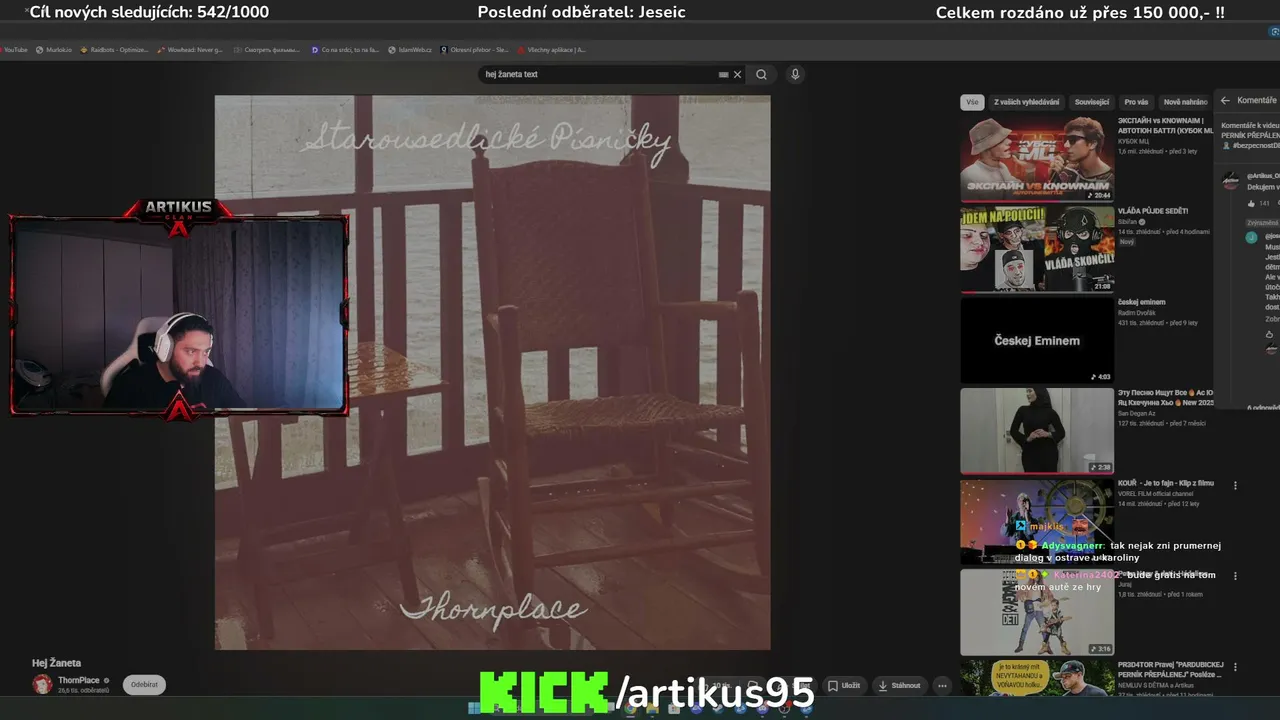
Task: Click the "Stáhnout" download button
Action: pos(899,686)
